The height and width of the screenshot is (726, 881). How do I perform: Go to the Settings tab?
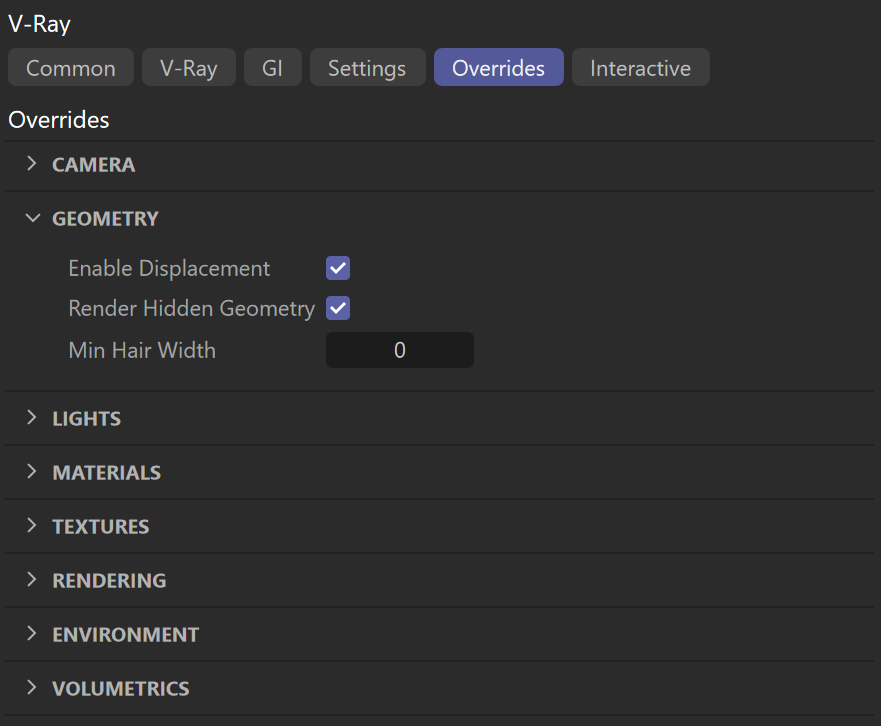pyautogui.click(x=367, y=67)
